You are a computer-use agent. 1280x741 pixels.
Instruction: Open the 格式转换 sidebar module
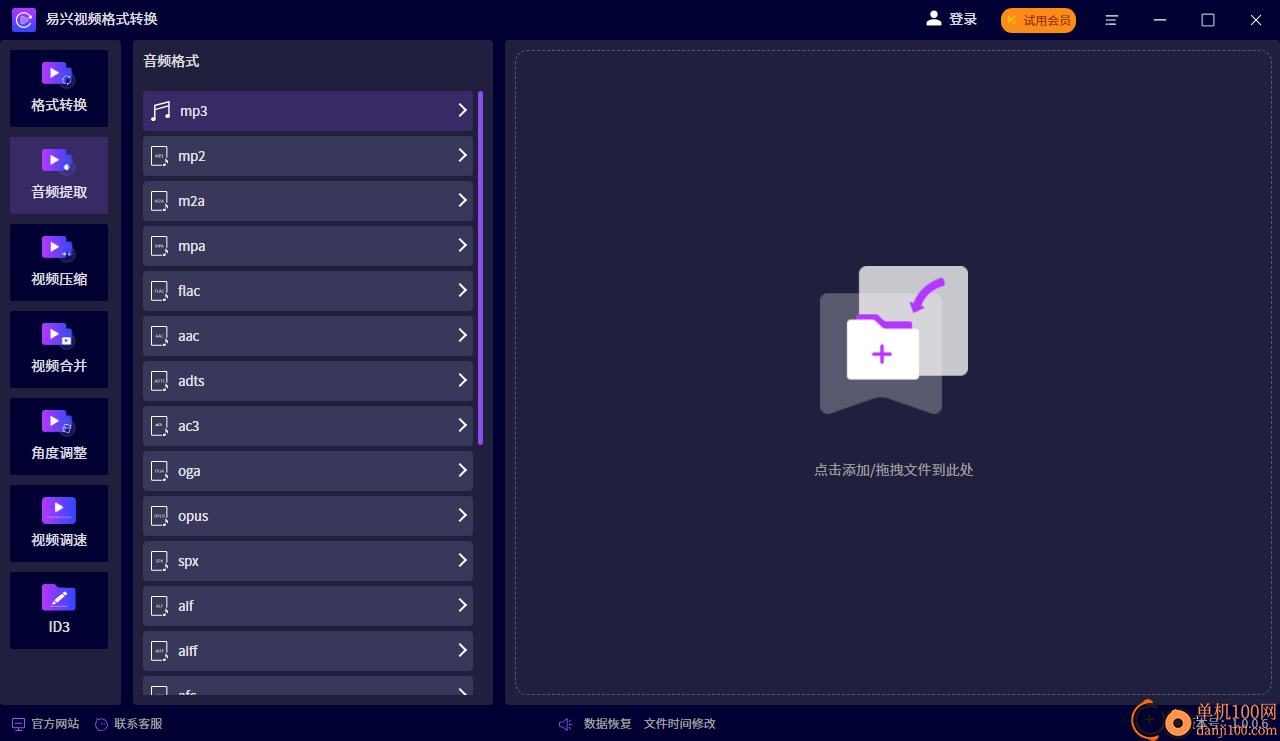[x=59, y=88]
